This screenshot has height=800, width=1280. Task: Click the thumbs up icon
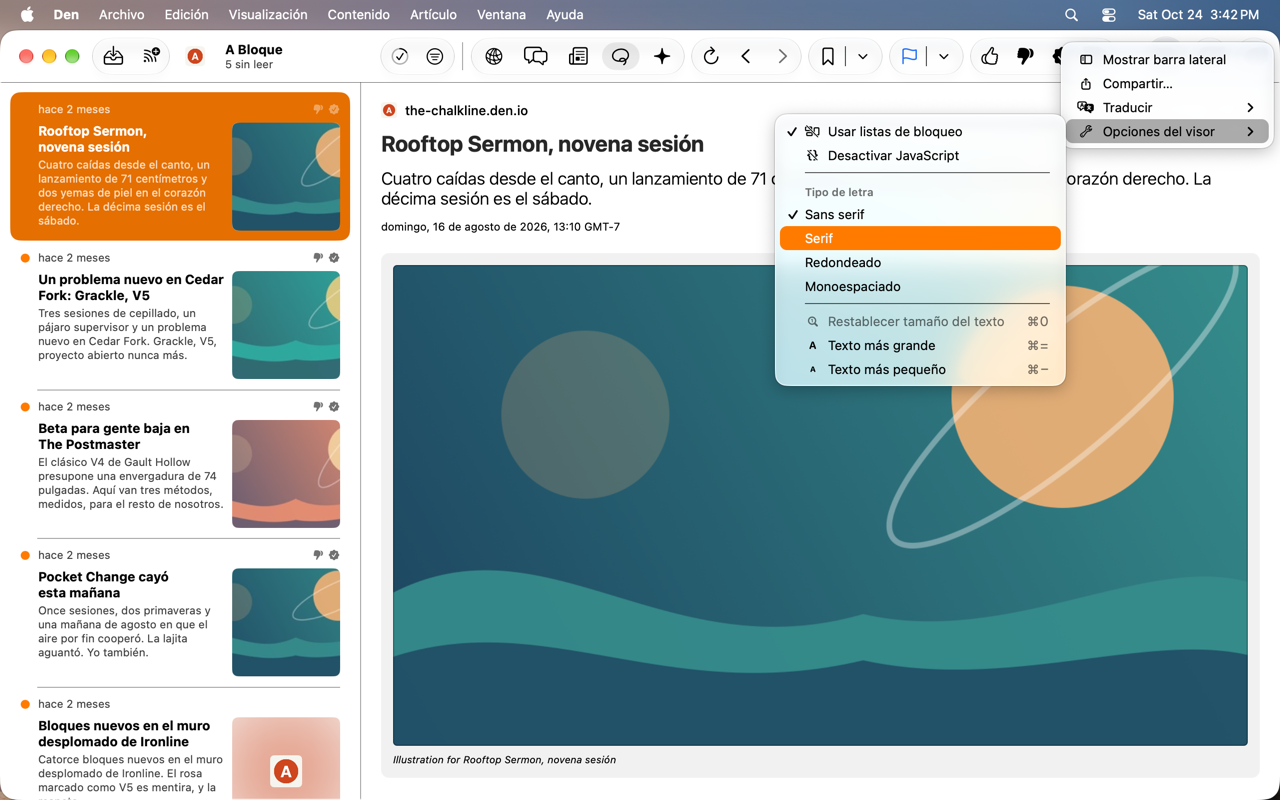click(989, 57)
